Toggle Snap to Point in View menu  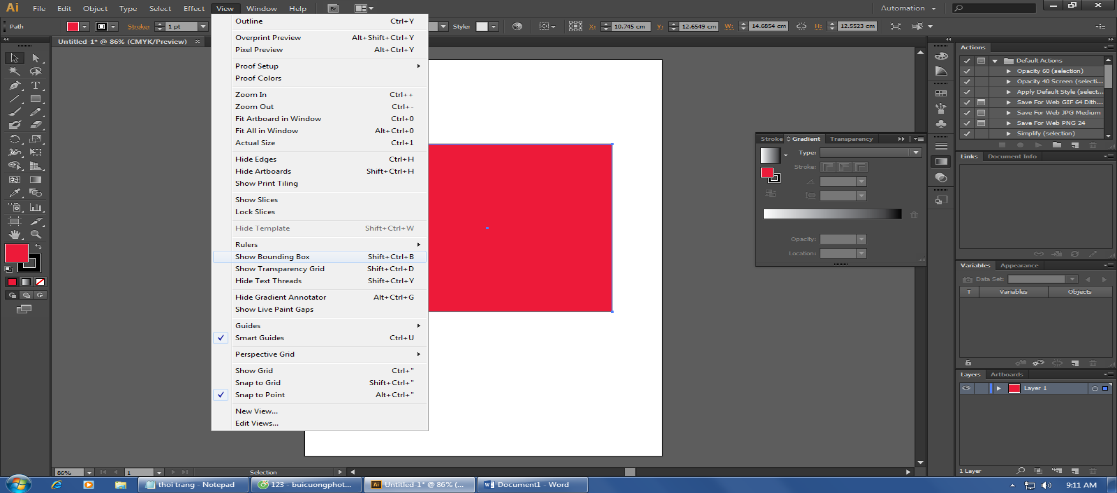point(221,395)
